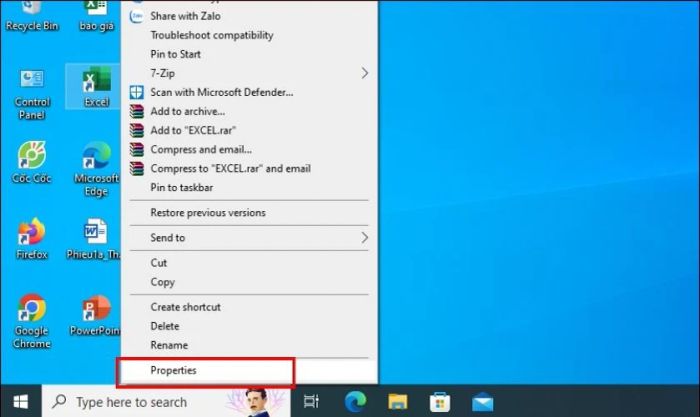Select the Control Panel desktop icon
Screen dimensions: 700x417
pos(32,94)
